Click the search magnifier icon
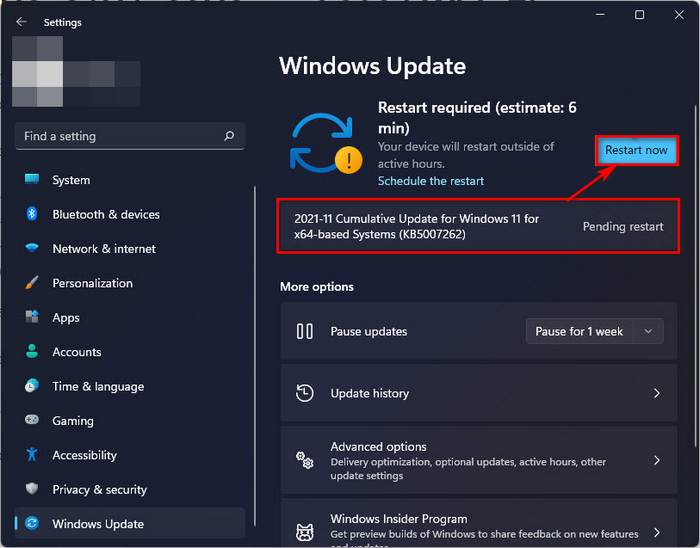The image size is (700, 548). [x=229, y=136]
